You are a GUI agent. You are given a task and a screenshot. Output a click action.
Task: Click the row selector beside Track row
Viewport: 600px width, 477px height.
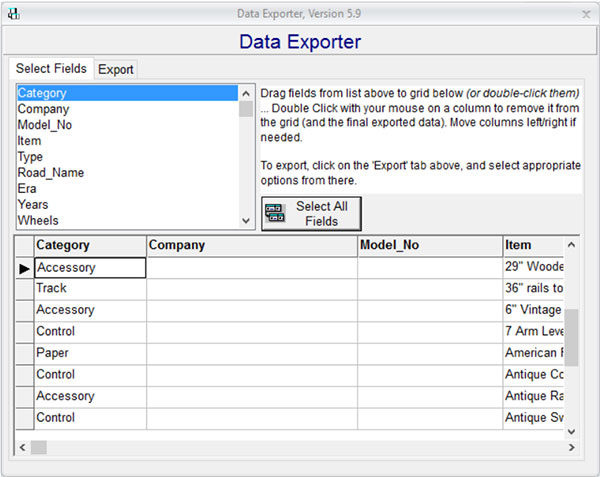[x=25, y=289]
